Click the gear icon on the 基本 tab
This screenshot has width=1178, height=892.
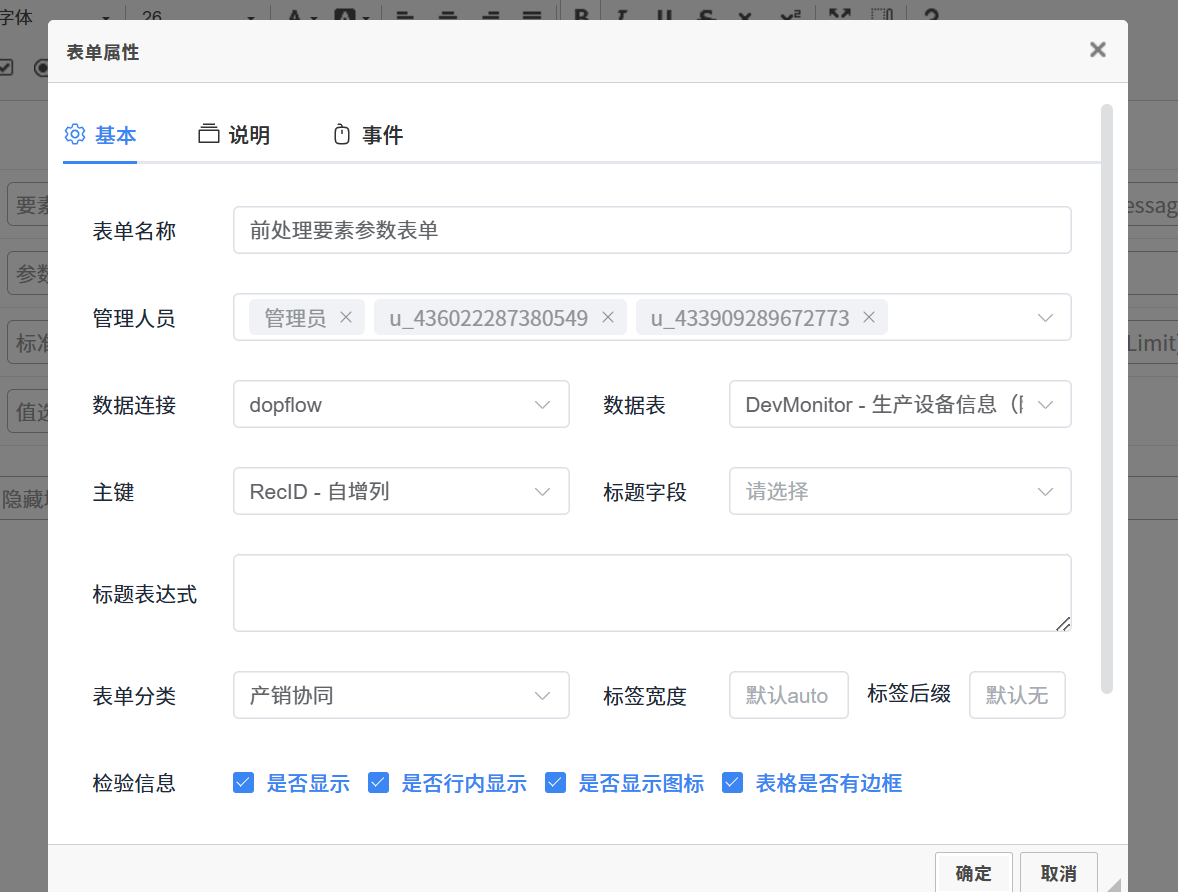pos(75,135)
